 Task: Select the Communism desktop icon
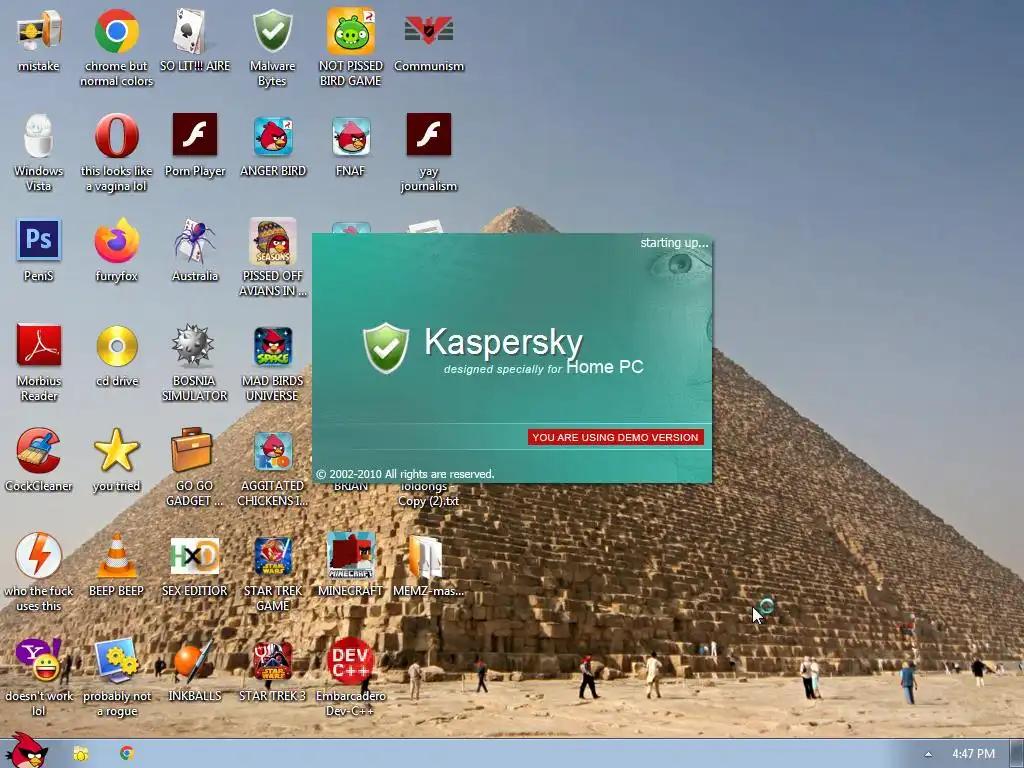[428, 30]
